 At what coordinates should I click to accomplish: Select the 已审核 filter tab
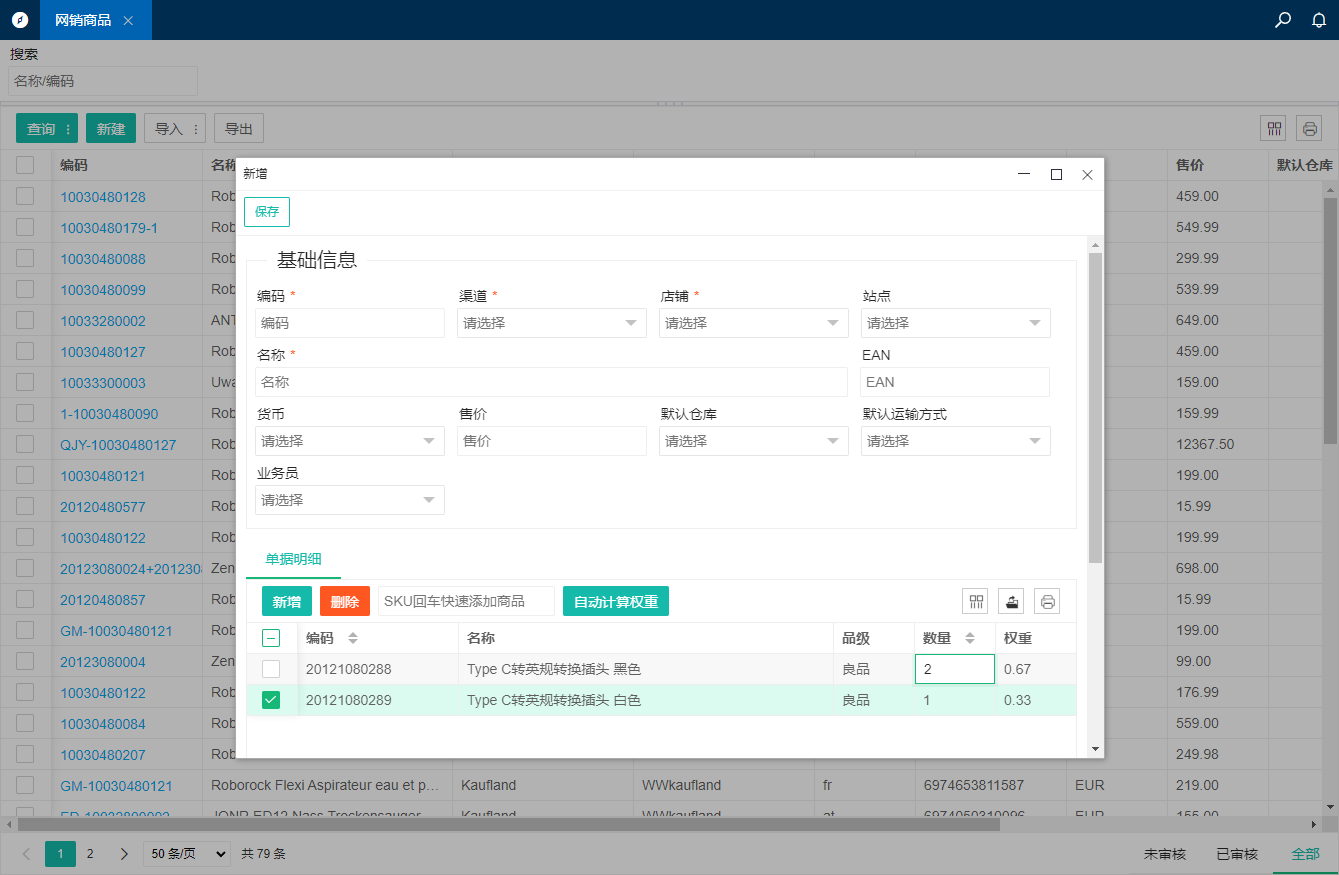click(1236, 854)
